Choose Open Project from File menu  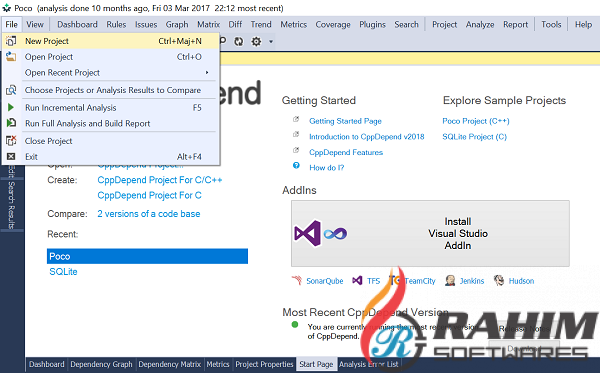pyautogui.click(x=111, y=57)
